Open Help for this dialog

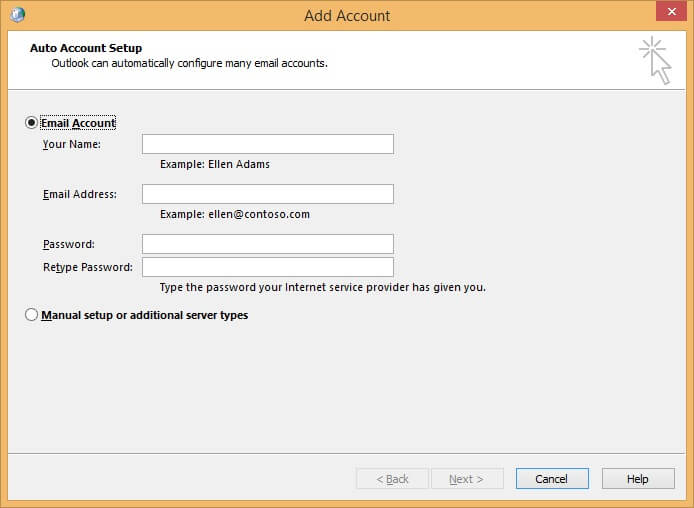coord(638,479)
